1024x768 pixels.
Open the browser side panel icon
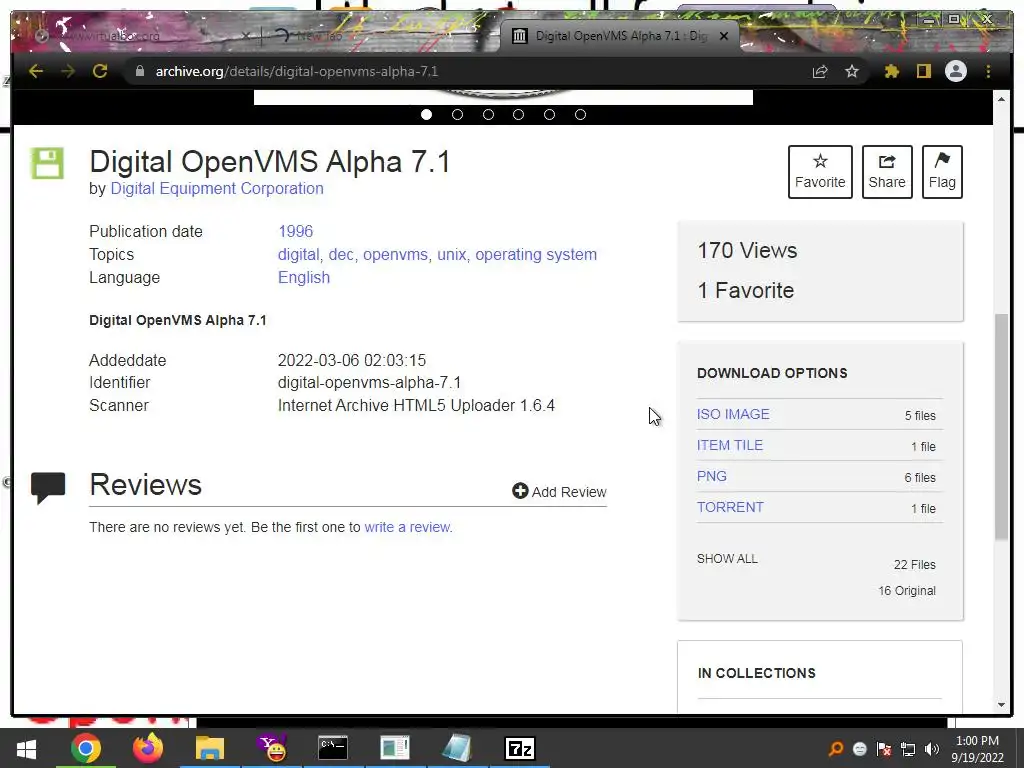tap(923, 71)
